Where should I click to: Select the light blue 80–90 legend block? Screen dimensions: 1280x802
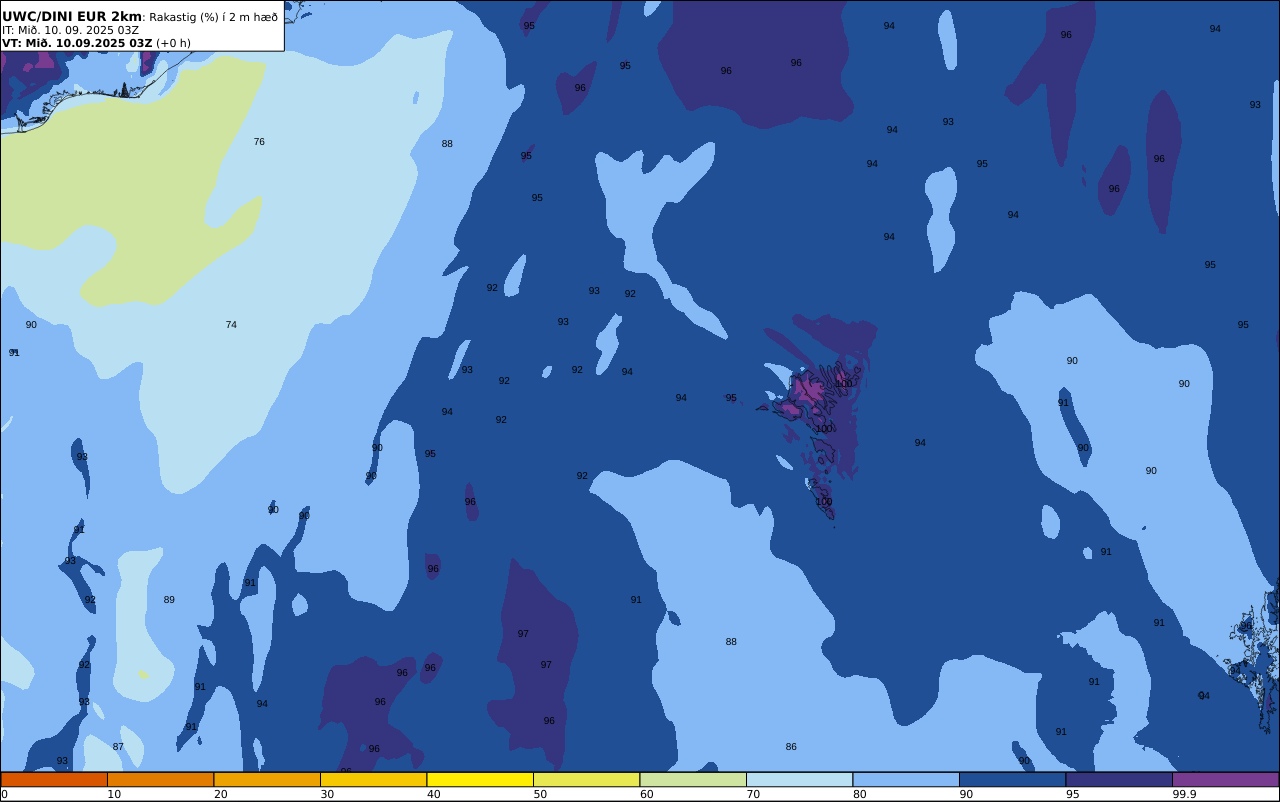coord(906,779)
